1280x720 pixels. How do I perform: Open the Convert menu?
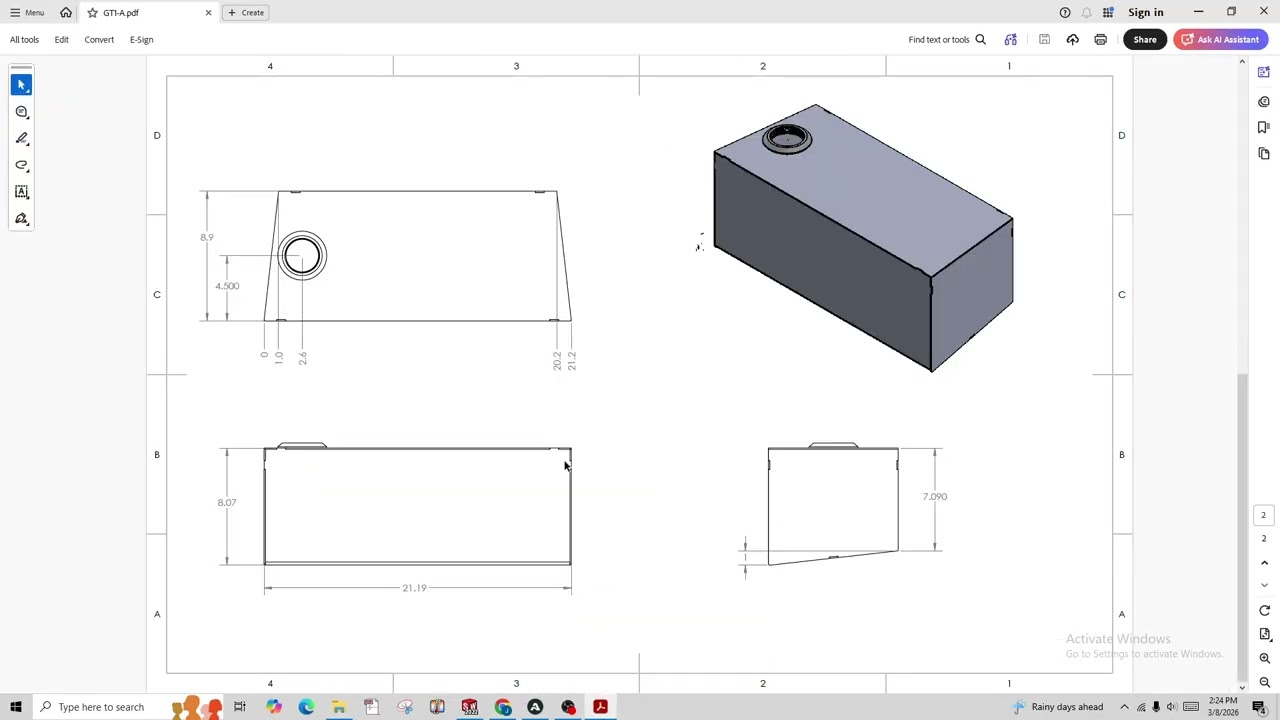pyautogui.click(x=99, y=39)
